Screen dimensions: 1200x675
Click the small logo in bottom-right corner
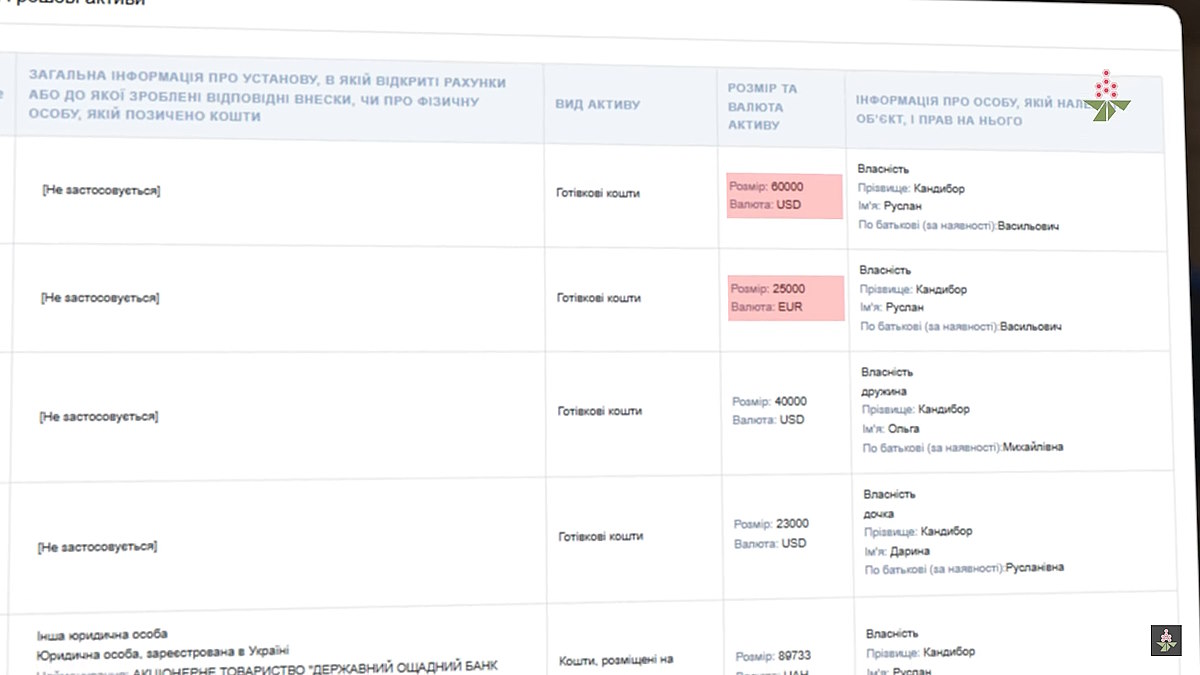point(1165,640)
